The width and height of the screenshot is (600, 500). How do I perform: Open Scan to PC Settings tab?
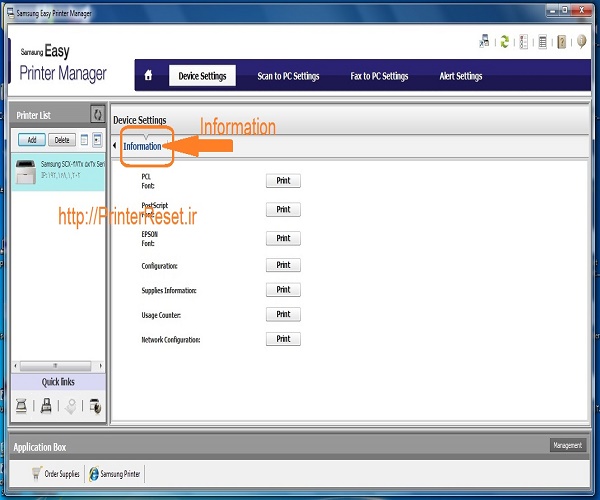pos(288,76)
